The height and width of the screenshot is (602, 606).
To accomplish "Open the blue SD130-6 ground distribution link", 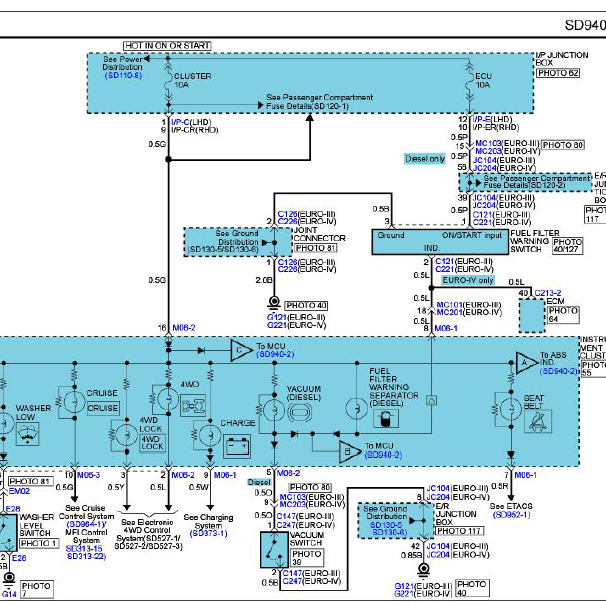I will click(390, 532).
